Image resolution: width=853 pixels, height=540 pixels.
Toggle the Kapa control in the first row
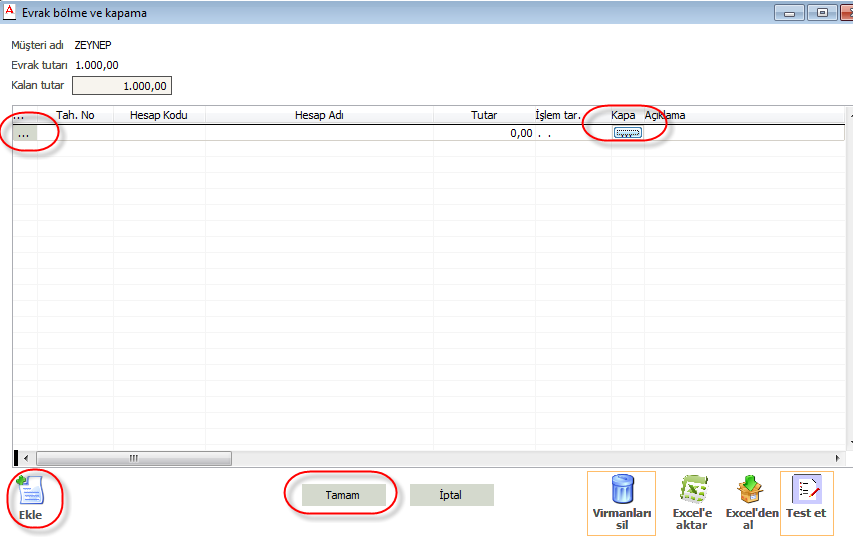click(x=627, y=133)
